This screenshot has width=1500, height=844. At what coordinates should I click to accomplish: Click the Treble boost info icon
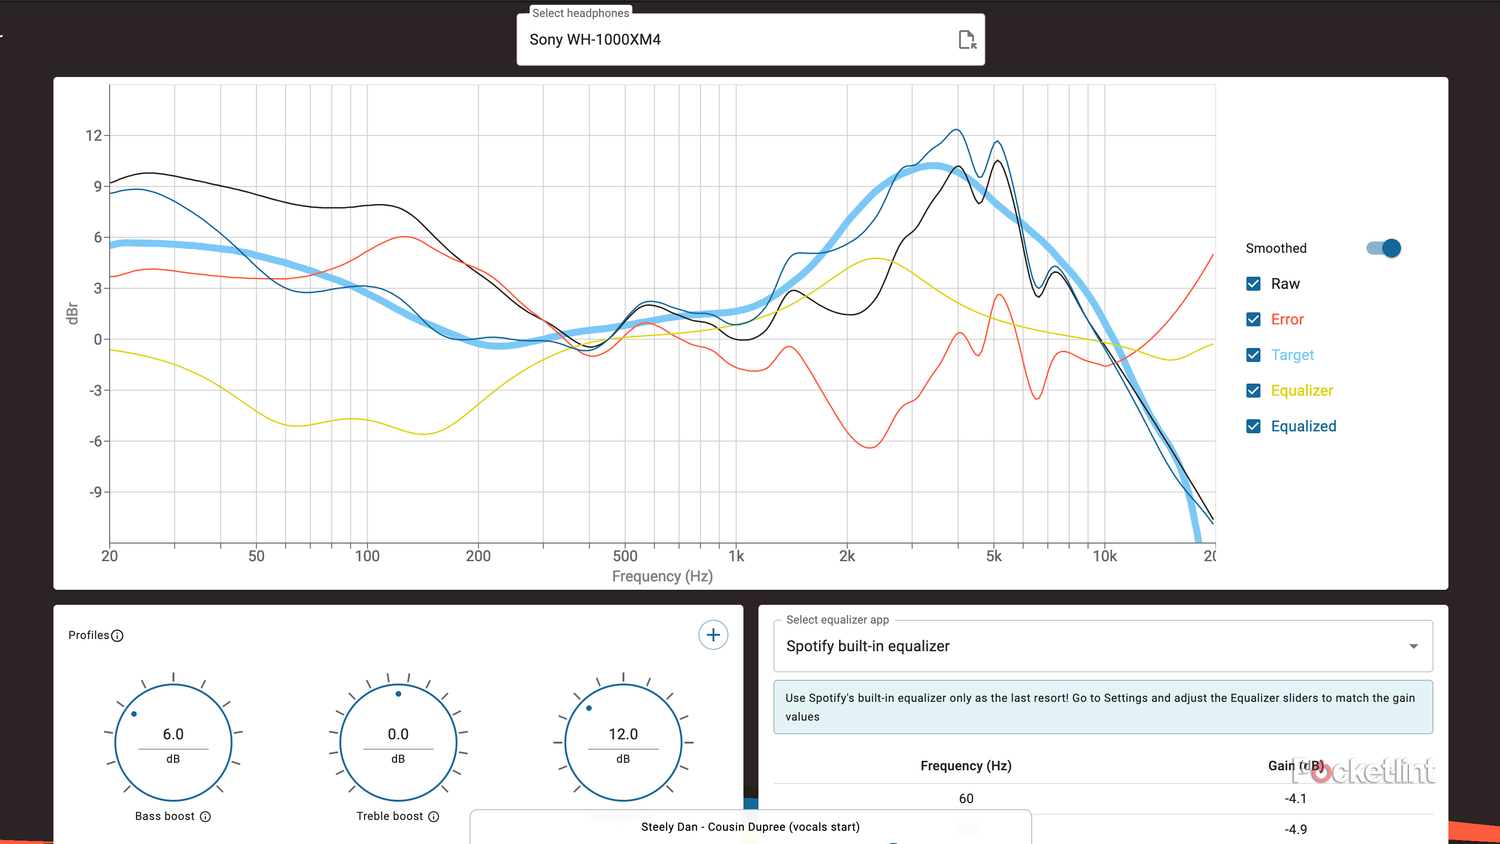[x=434, y=817]
